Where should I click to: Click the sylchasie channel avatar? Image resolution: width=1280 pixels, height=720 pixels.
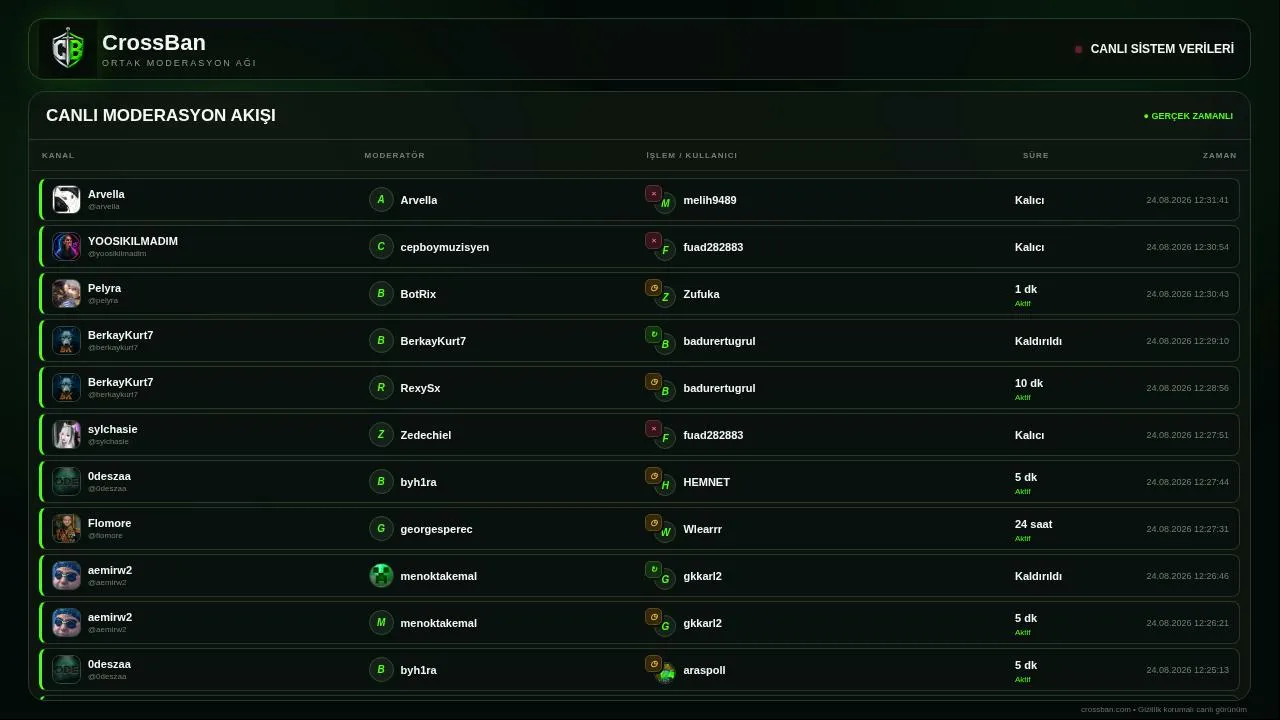pos(66,434)
